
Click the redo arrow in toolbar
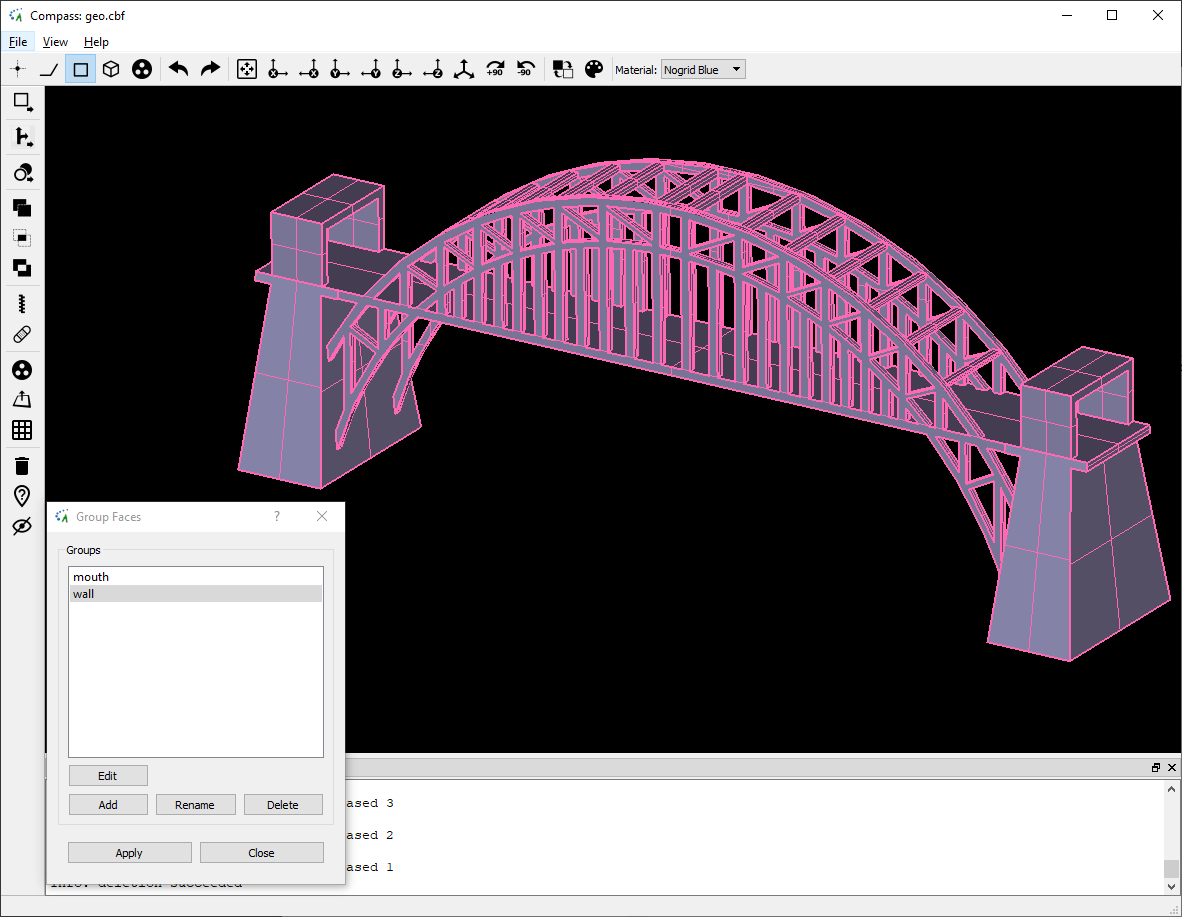click(210, 69)
